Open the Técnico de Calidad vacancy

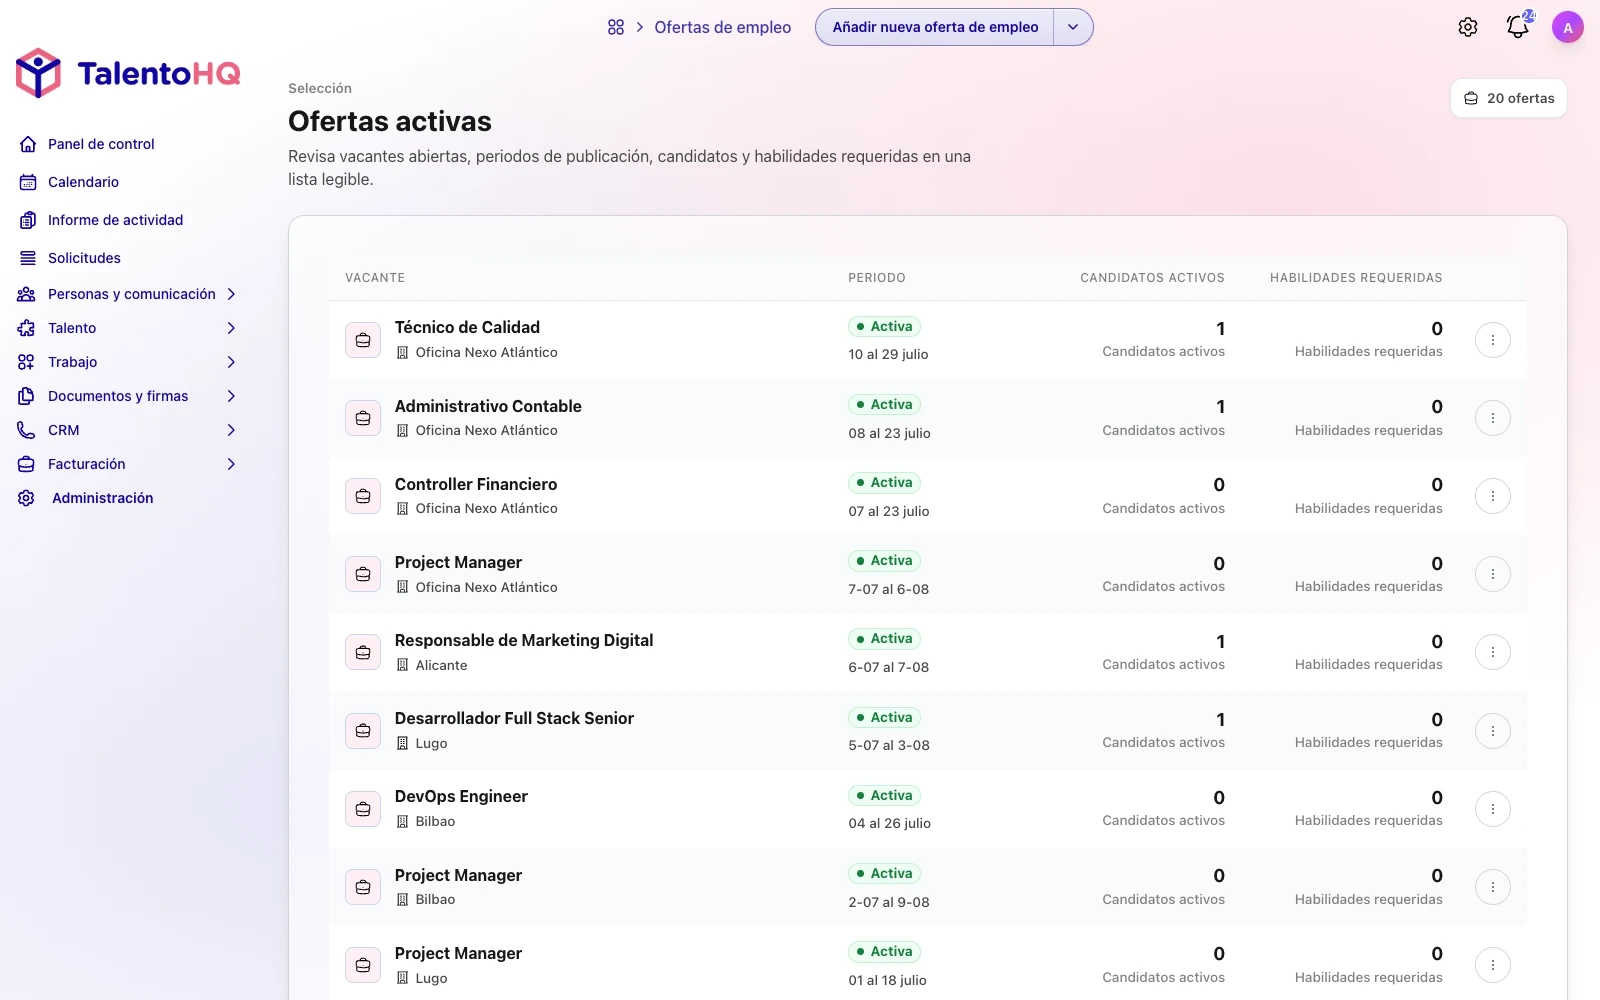pyautogui.click(x=467, y=327)
